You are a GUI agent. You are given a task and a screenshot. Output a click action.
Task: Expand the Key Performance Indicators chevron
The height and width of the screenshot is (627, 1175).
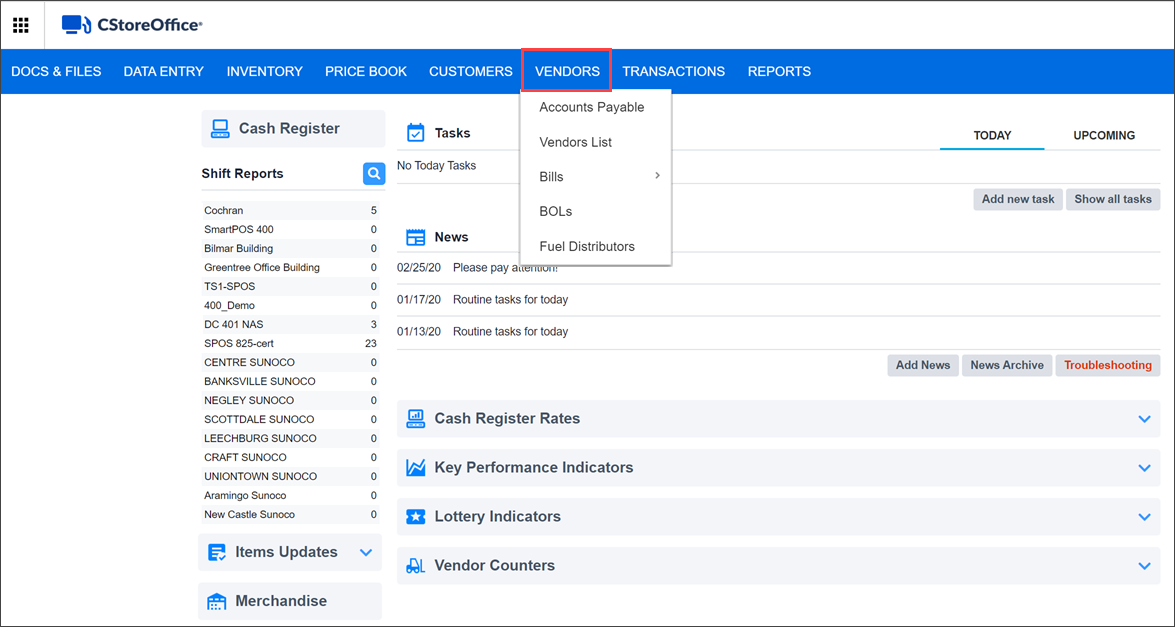tap(1144, 468)
